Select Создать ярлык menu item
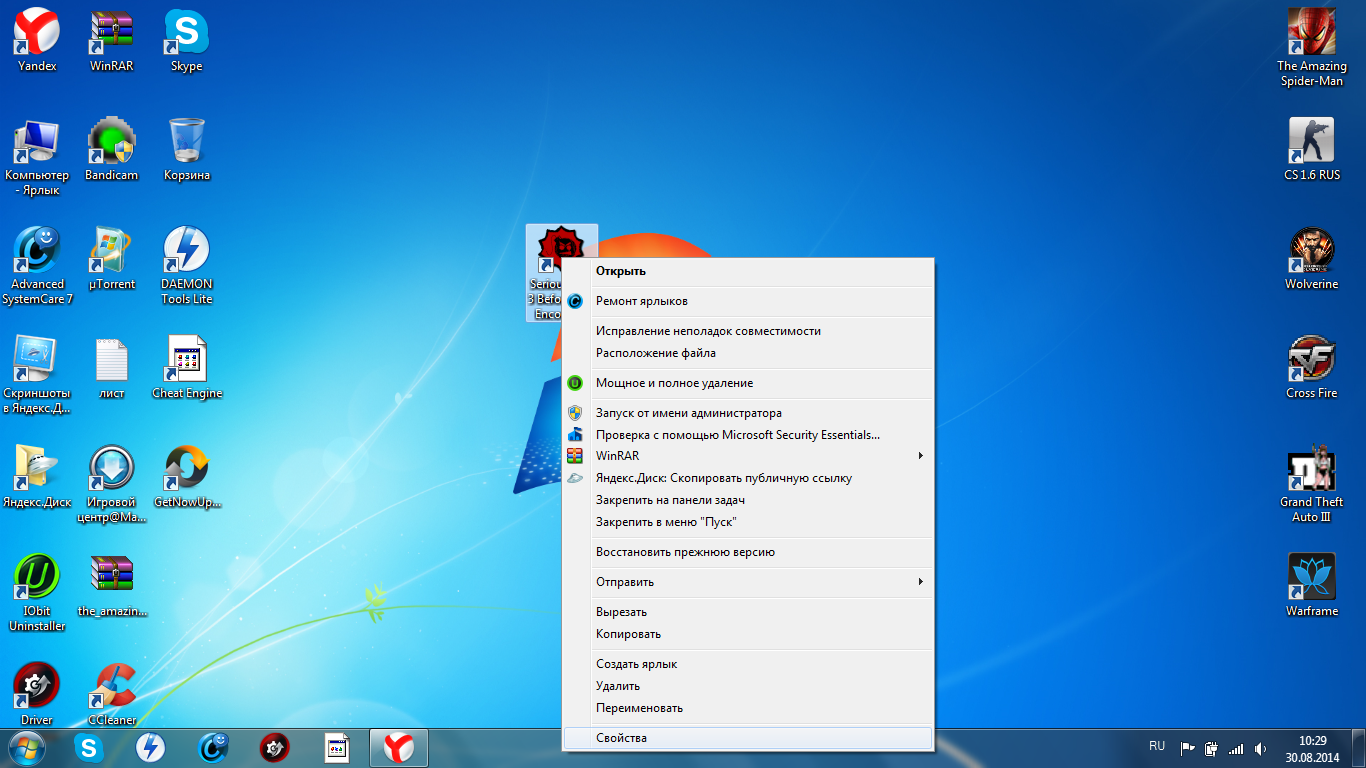This screenshot has width=1366, height=768. coord(748,664)
